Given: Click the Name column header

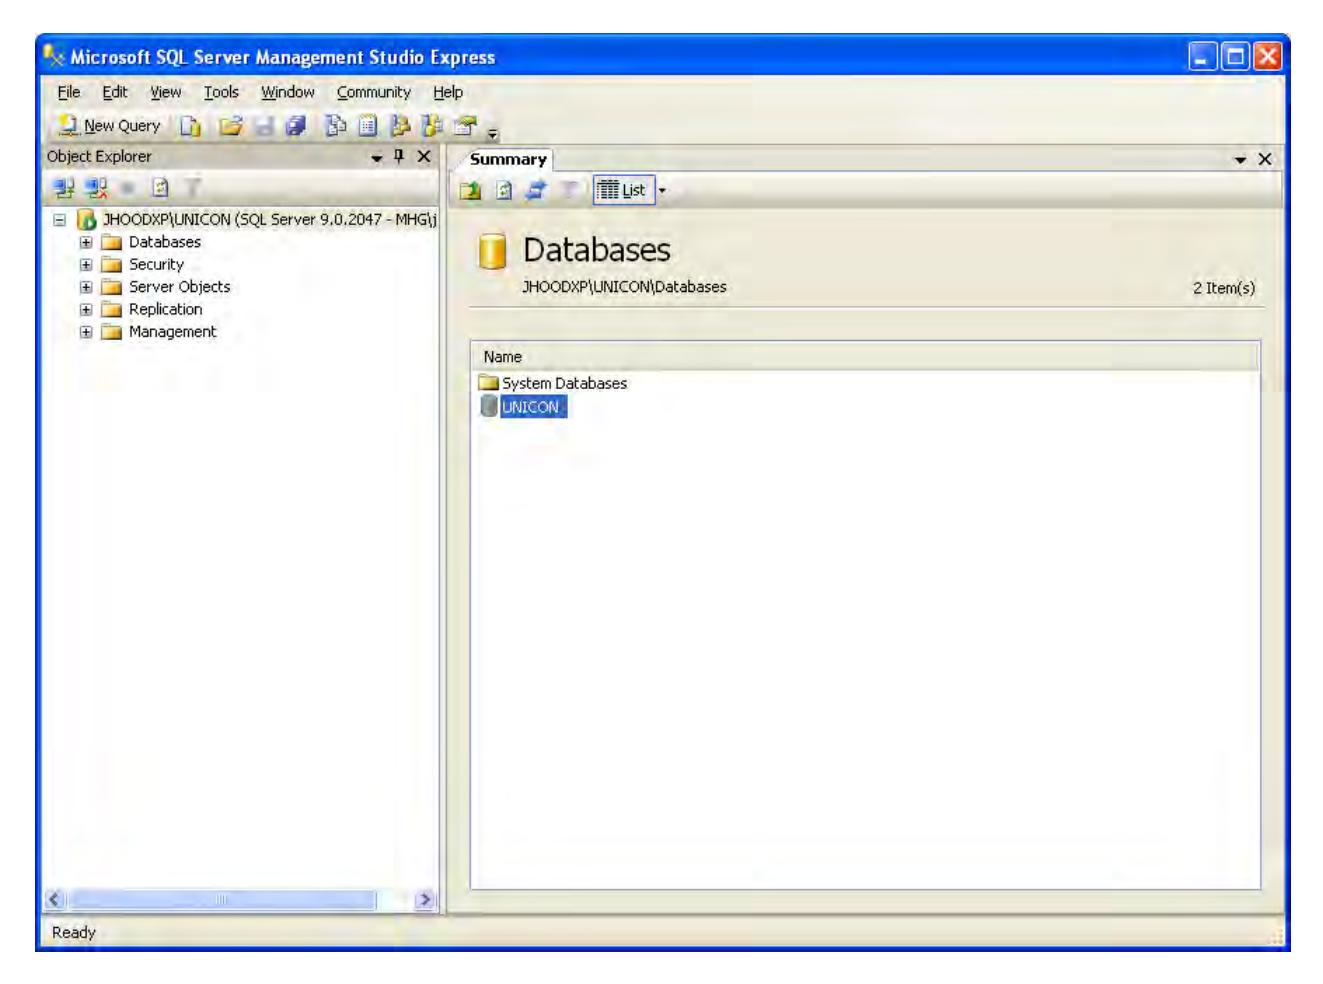Looking at the screenshot, I should (x=865, y=357).
